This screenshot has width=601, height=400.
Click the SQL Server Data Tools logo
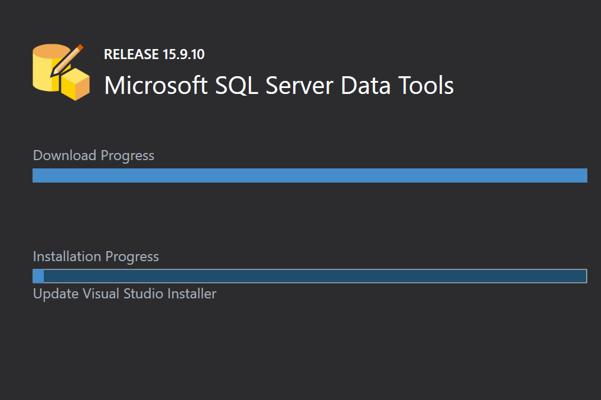[61, 72]
